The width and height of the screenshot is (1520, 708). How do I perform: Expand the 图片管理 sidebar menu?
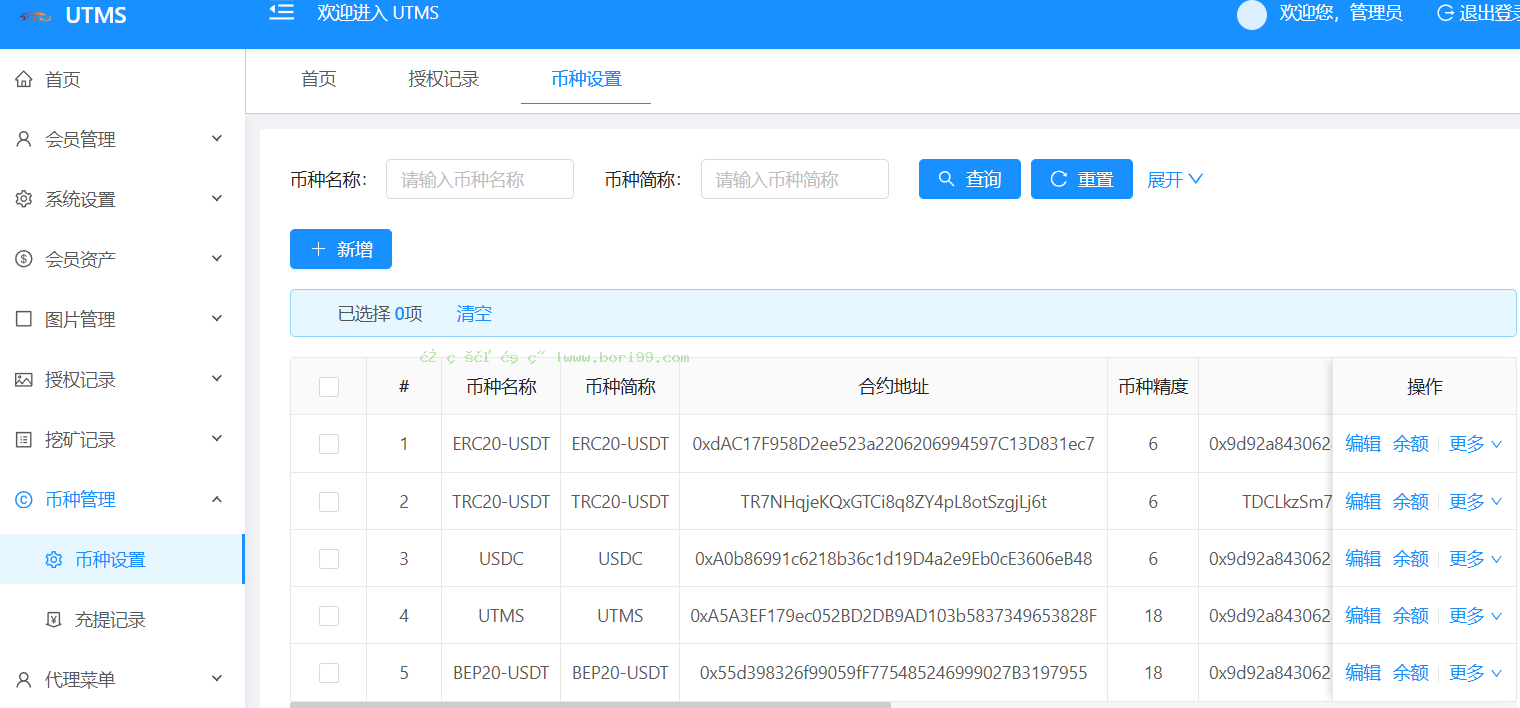point(122,319)
